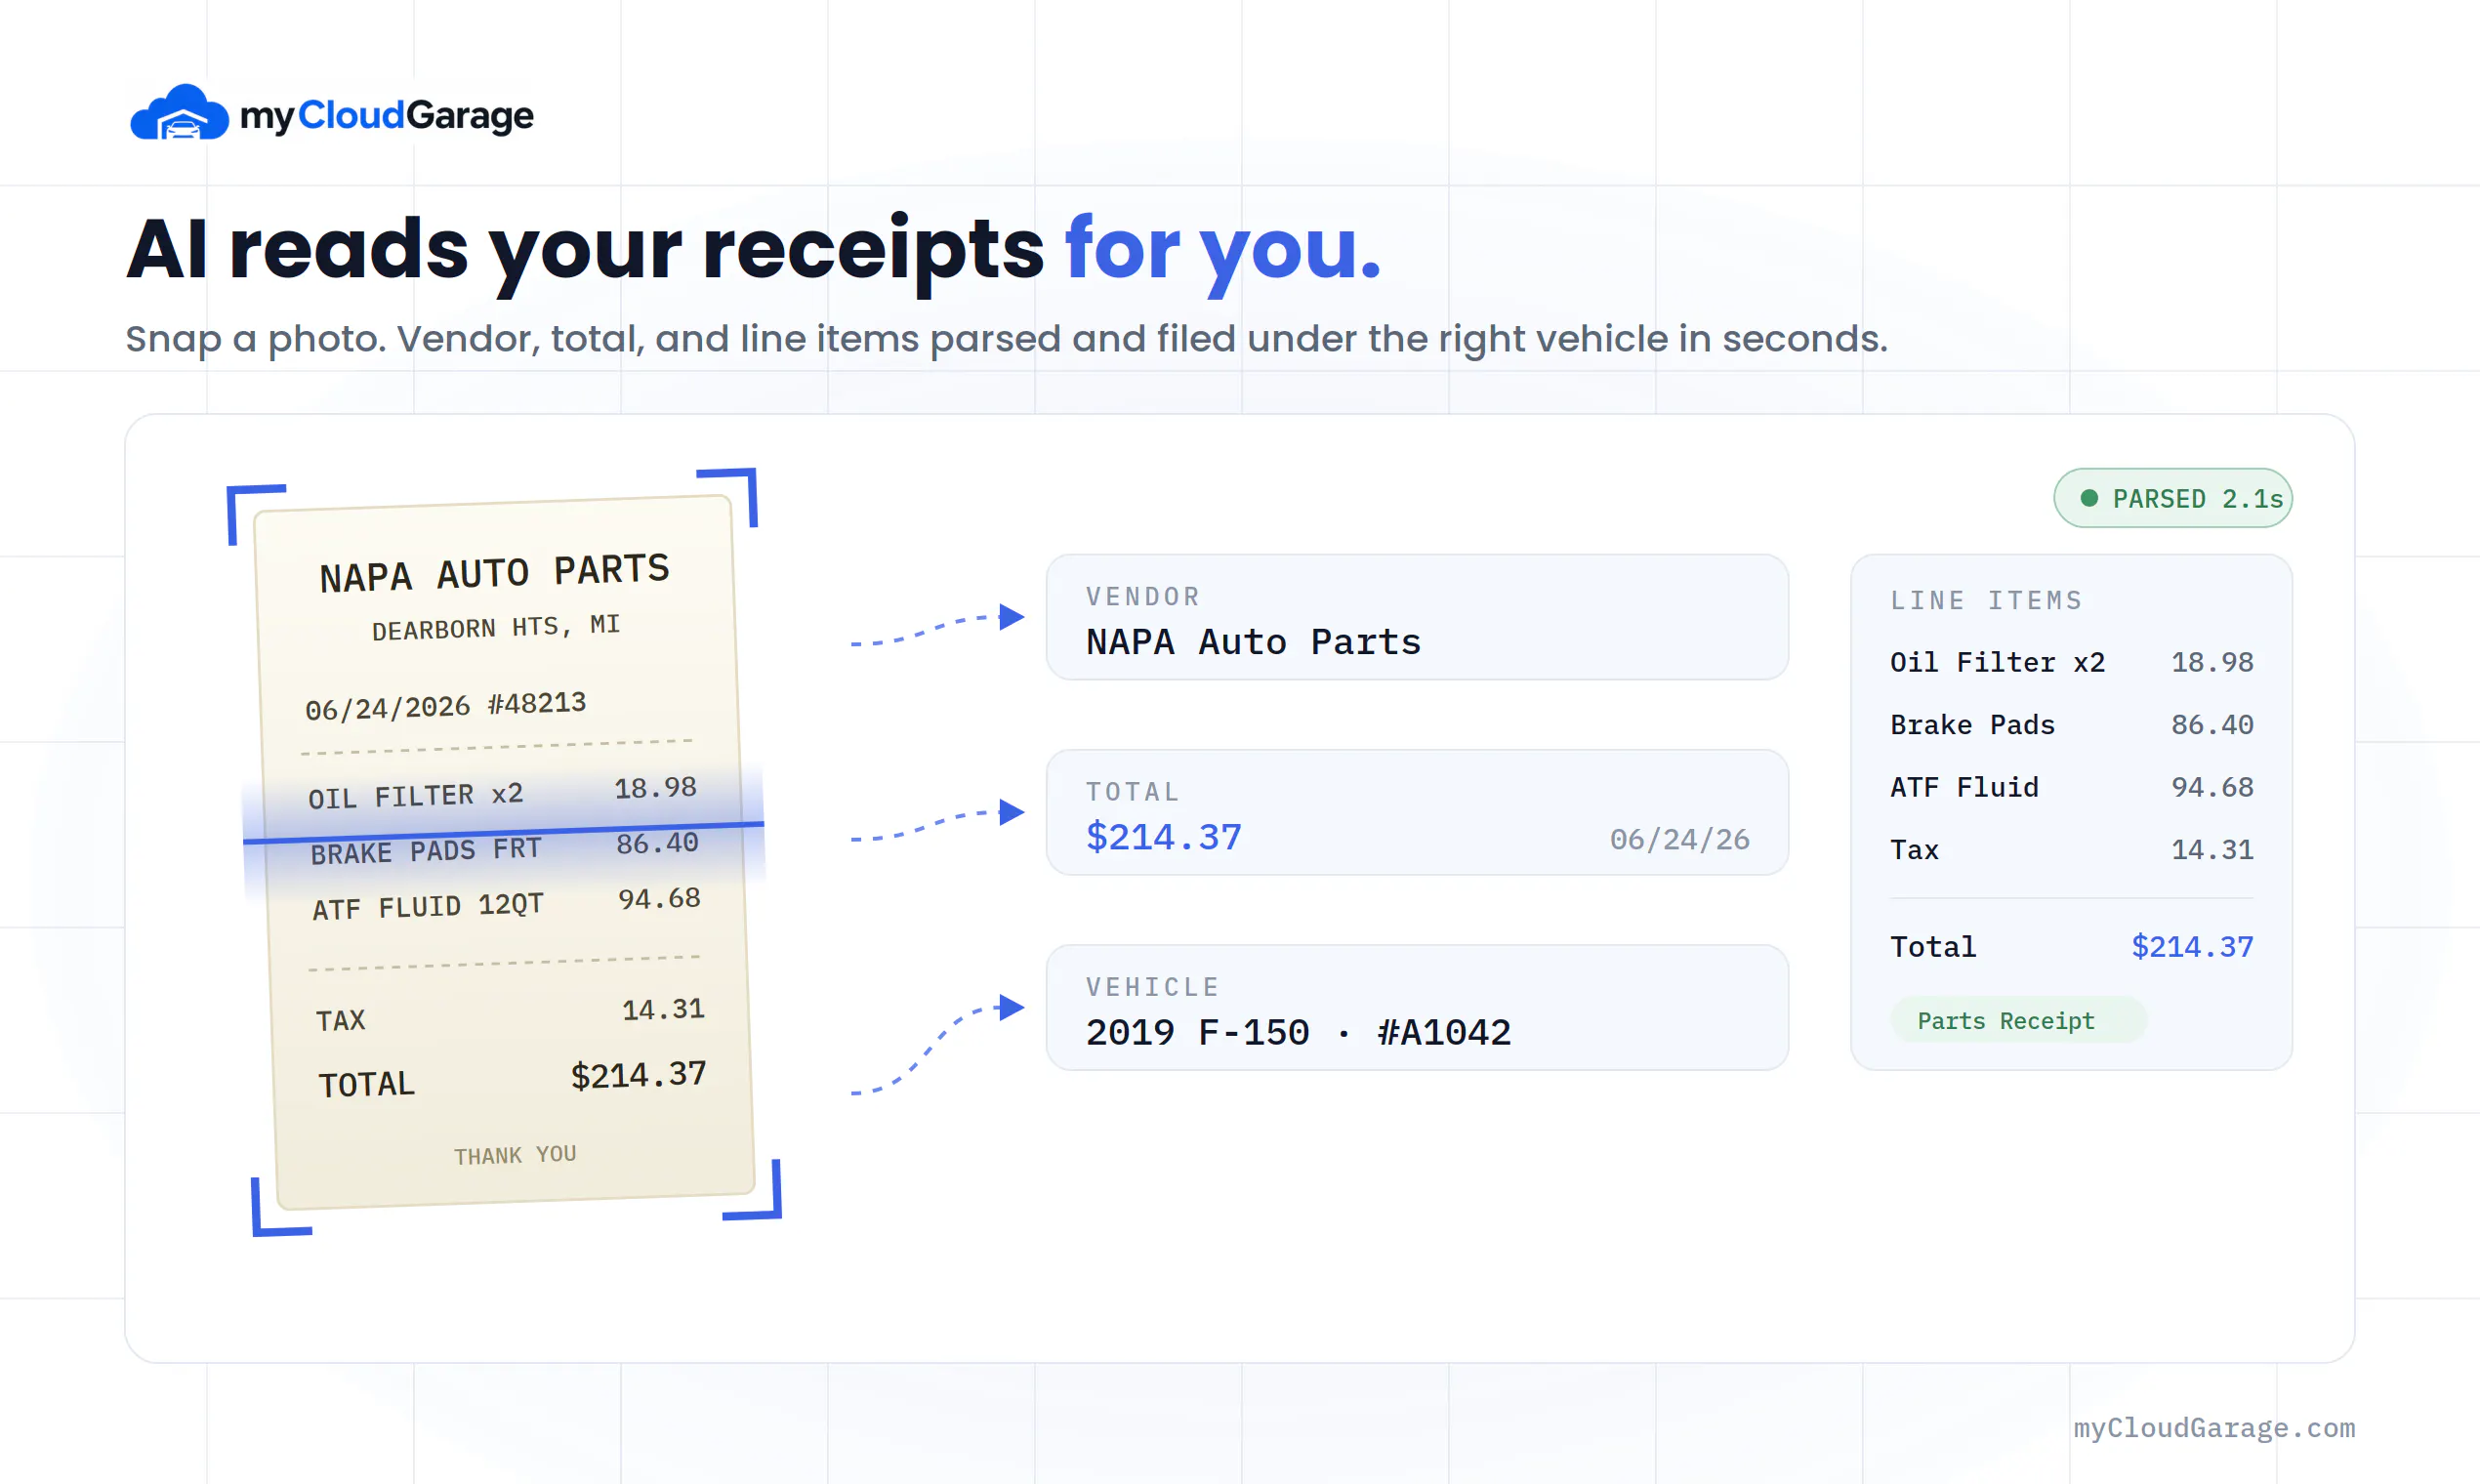Click "Oil Filter x2" in Line Items
2480x1484 pixels.
(1997, 662)
